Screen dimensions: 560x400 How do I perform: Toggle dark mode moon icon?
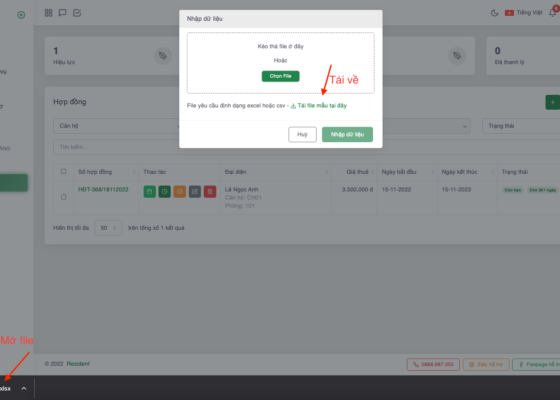(x=495, y=13)
